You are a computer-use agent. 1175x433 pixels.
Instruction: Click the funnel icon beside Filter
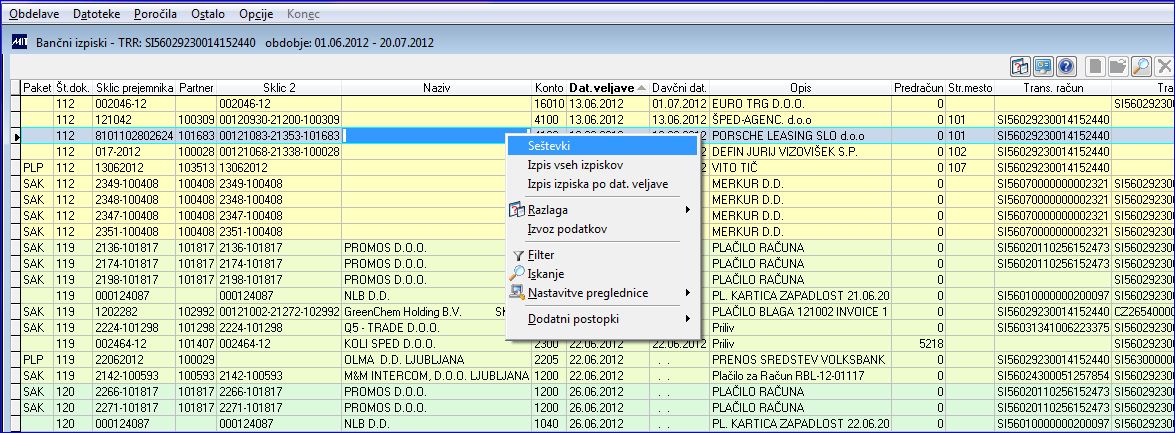coord(518,255)
